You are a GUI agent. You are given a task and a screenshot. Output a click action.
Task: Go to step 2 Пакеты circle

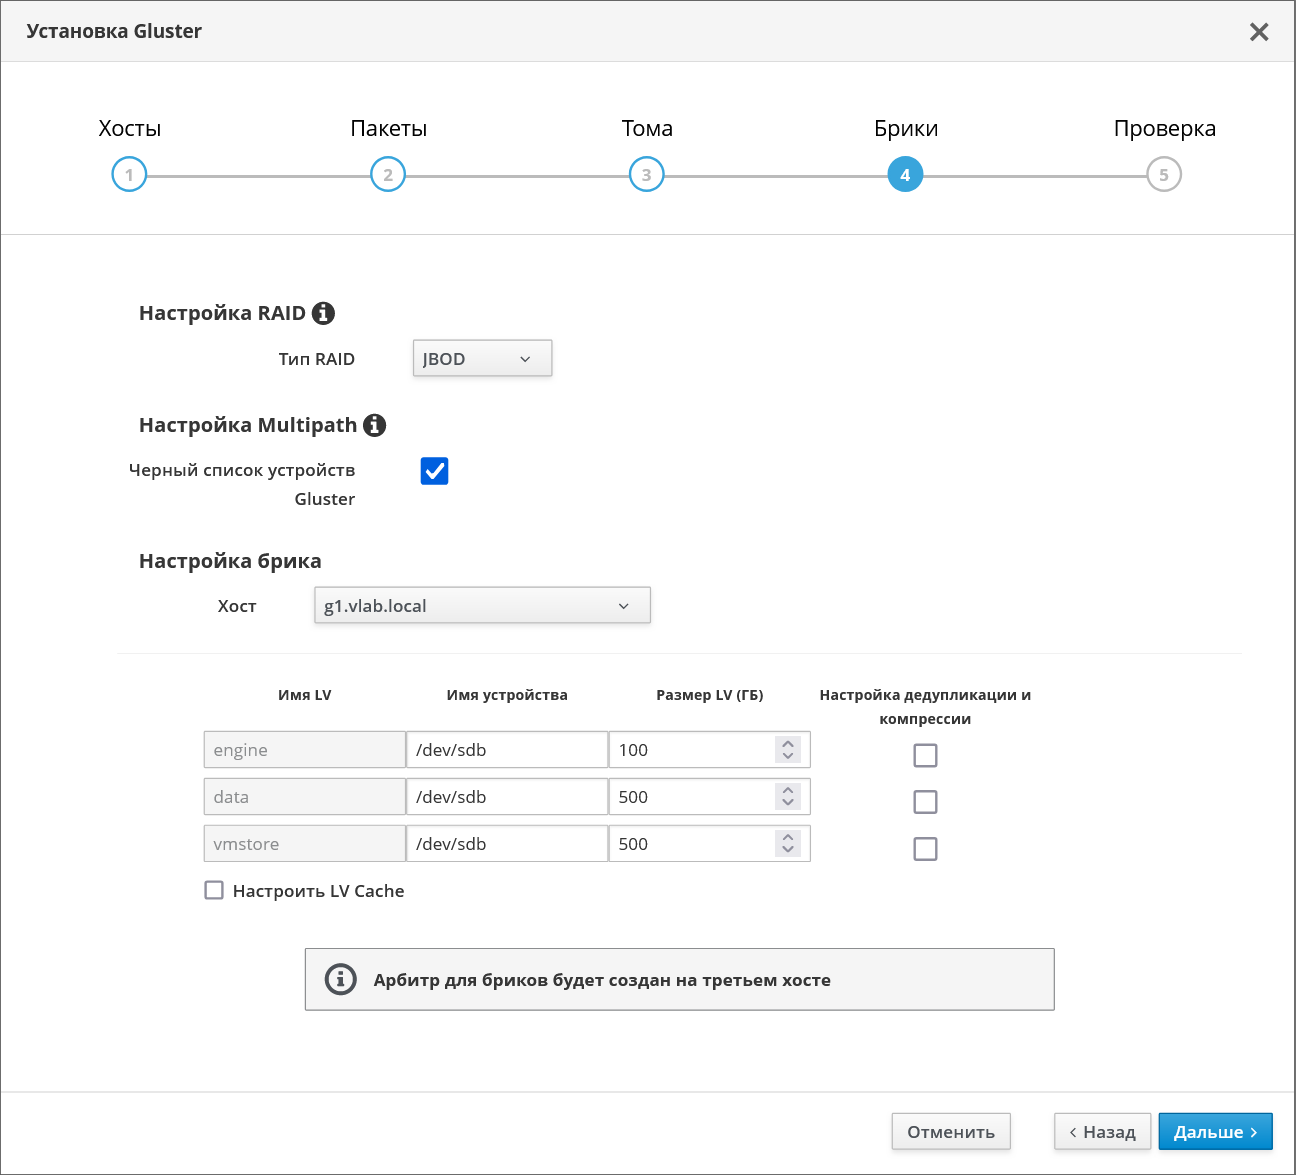[388, 175]
